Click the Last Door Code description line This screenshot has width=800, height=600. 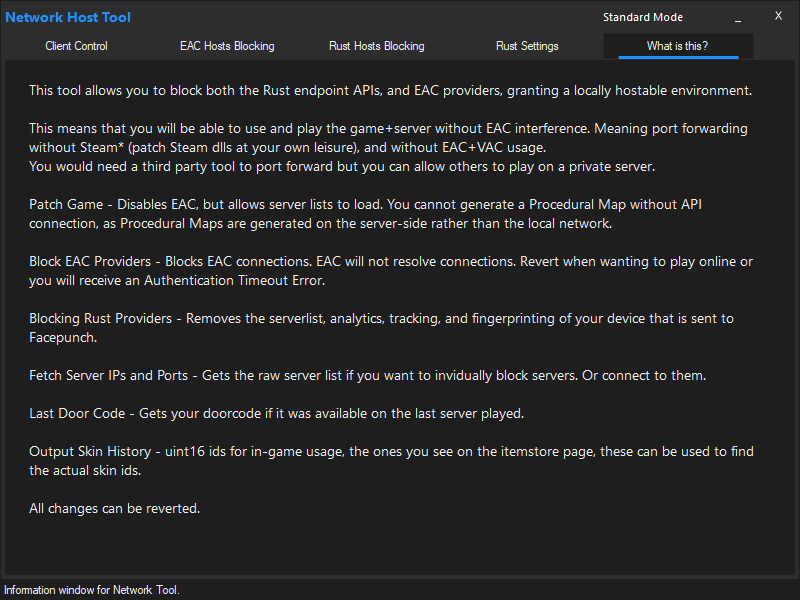[x=276, y=413]
